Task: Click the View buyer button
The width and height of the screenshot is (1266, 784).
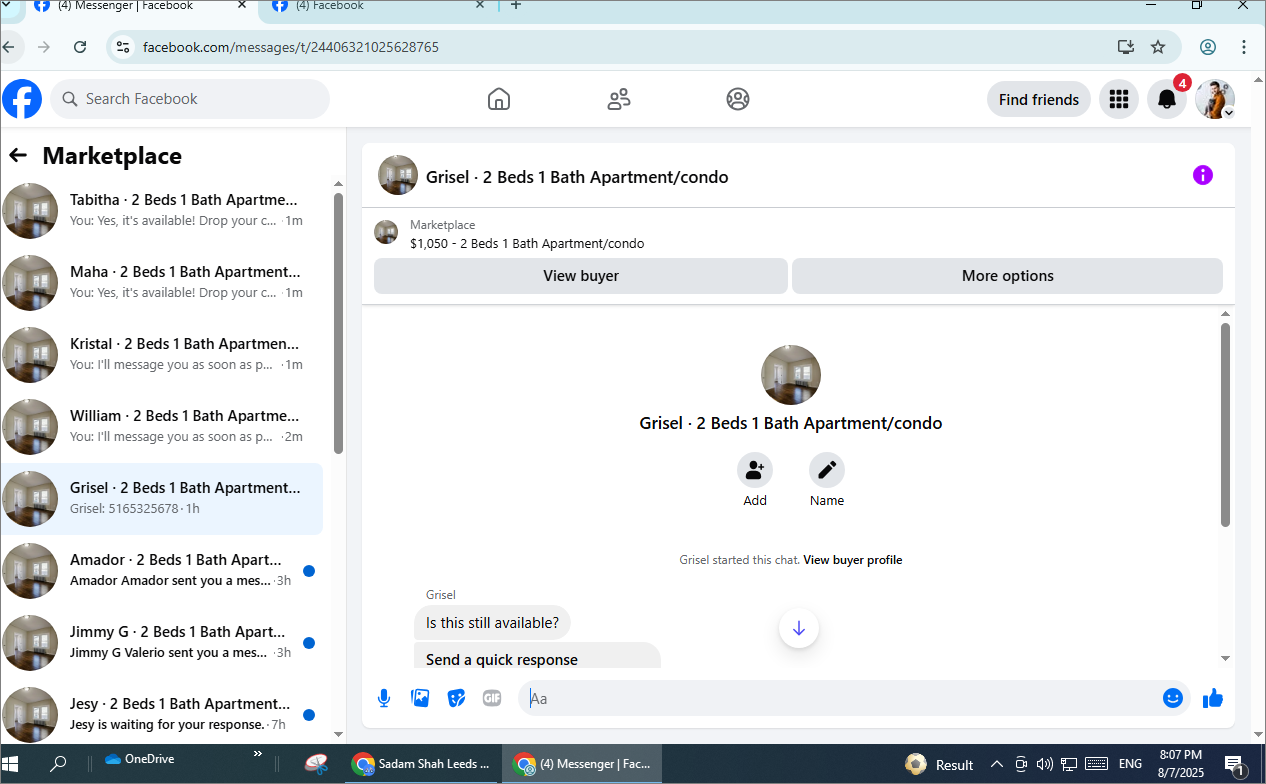Action: 581,276
